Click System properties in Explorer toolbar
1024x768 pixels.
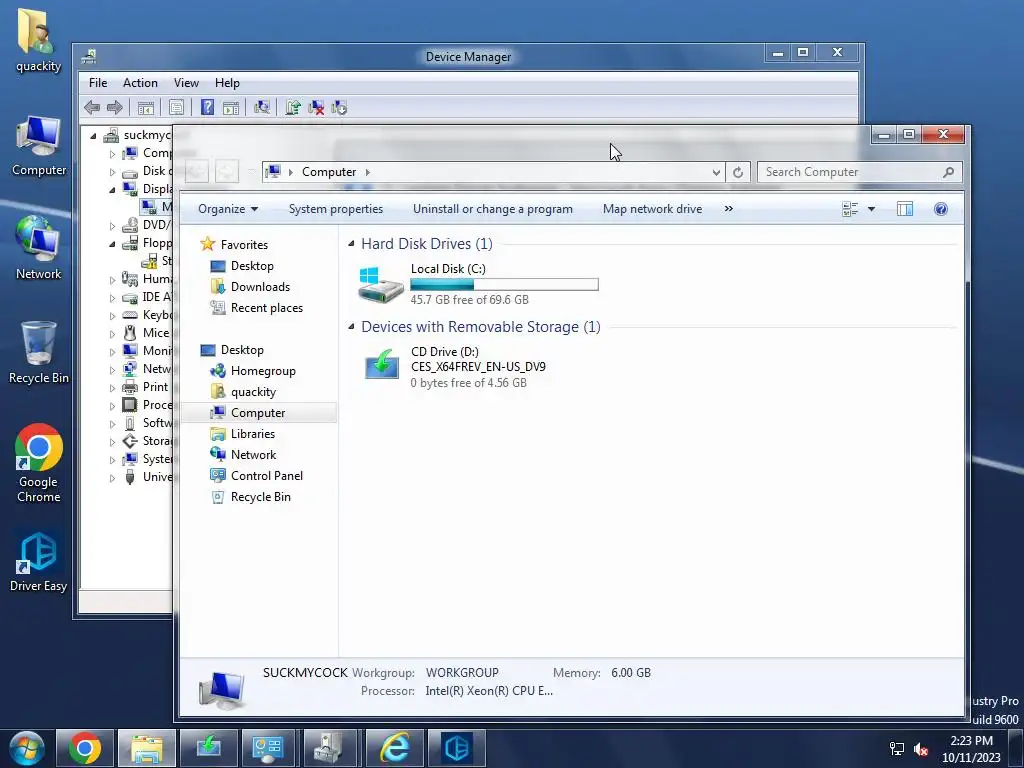pos(336,209)
